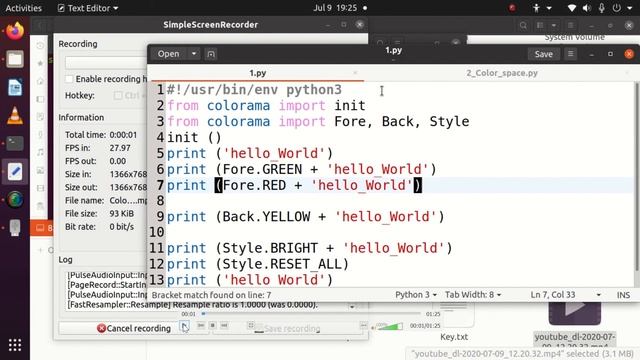Click the search icon in Files window

(x=523, y=25)
